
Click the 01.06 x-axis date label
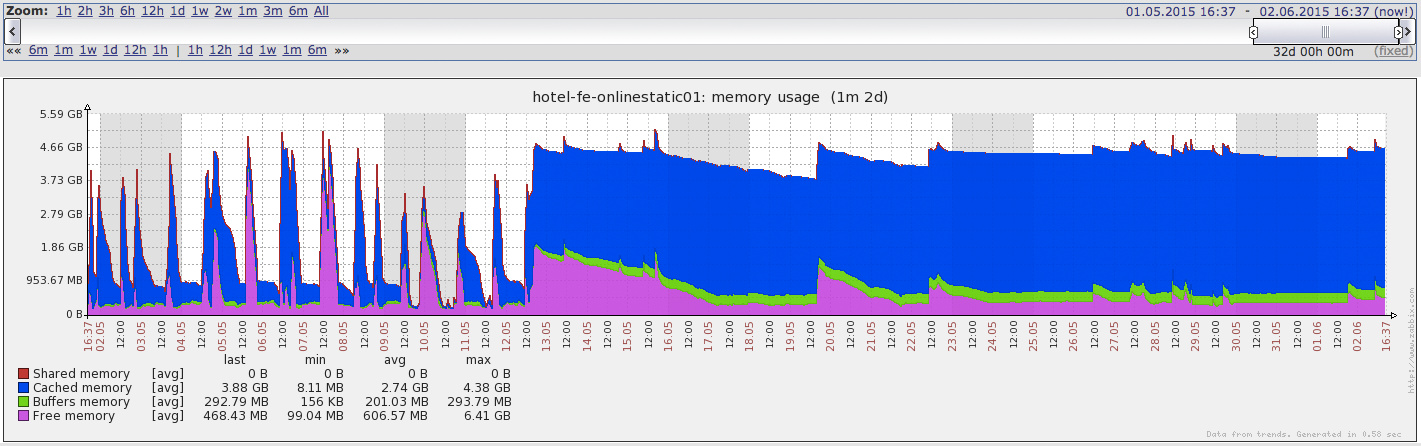coord(1317,334)
